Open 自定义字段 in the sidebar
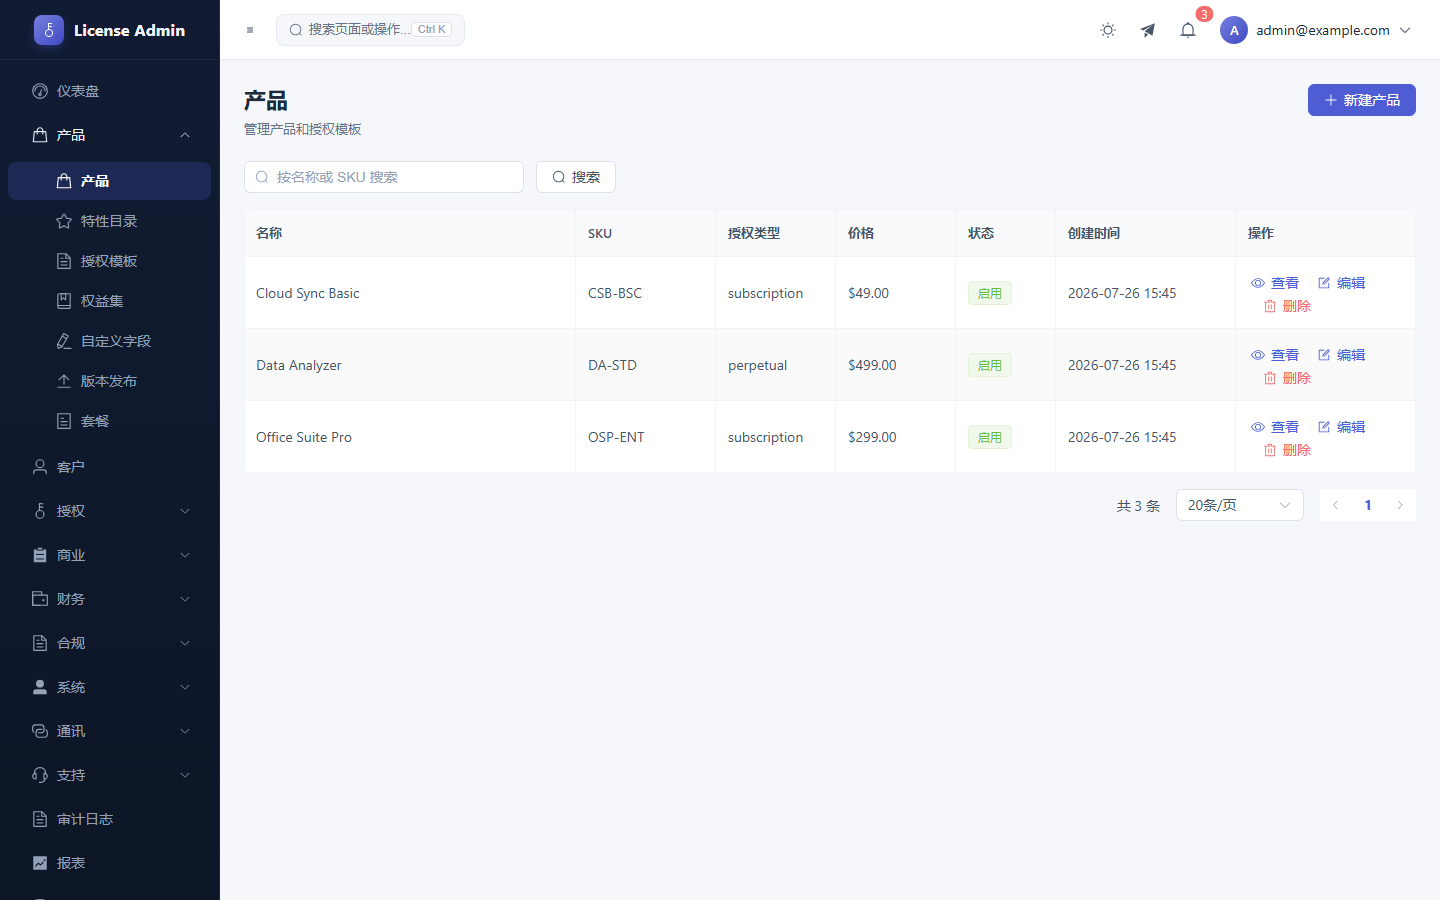The image size is (1440, 900). pyautogui.click(x=110, y=341)
